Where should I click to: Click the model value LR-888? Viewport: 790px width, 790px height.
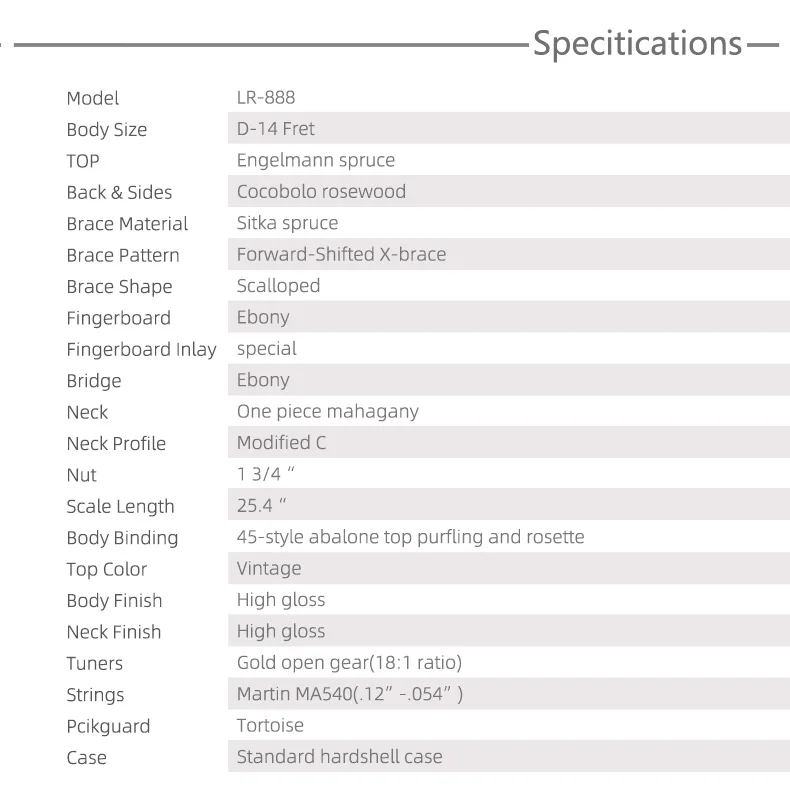coord(266,98)
